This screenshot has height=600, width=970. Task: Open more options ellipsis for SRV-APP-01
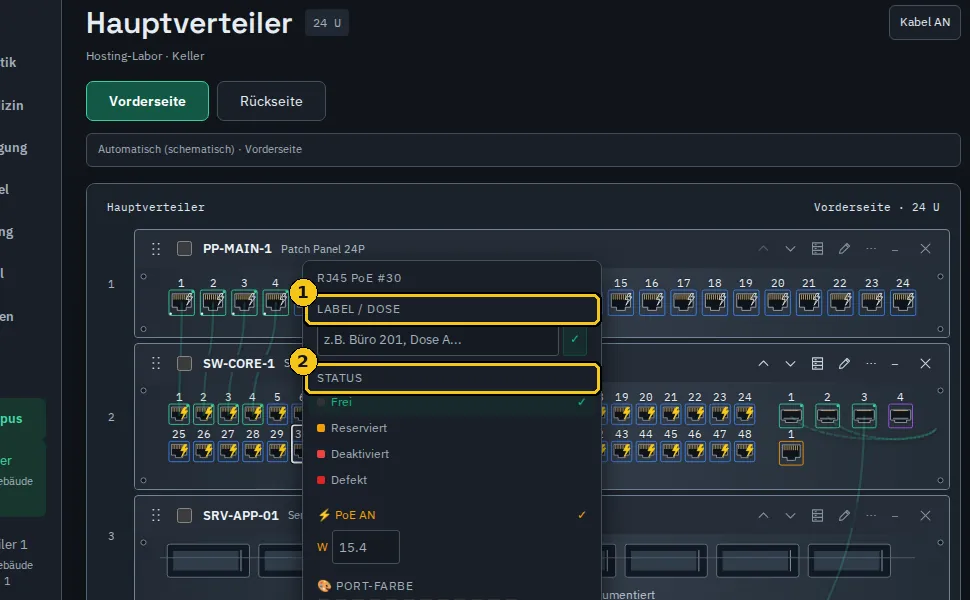[x=871, y=515]
